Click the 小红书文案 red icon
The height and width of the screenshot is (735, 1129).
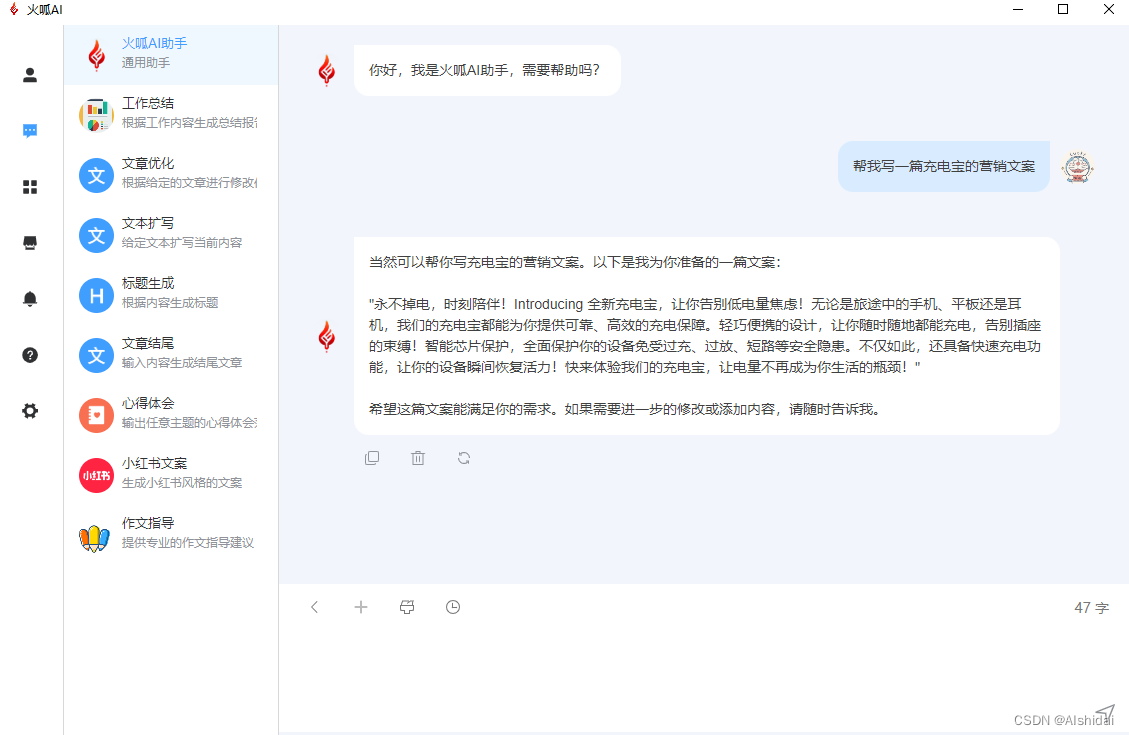tap(96, 475)
